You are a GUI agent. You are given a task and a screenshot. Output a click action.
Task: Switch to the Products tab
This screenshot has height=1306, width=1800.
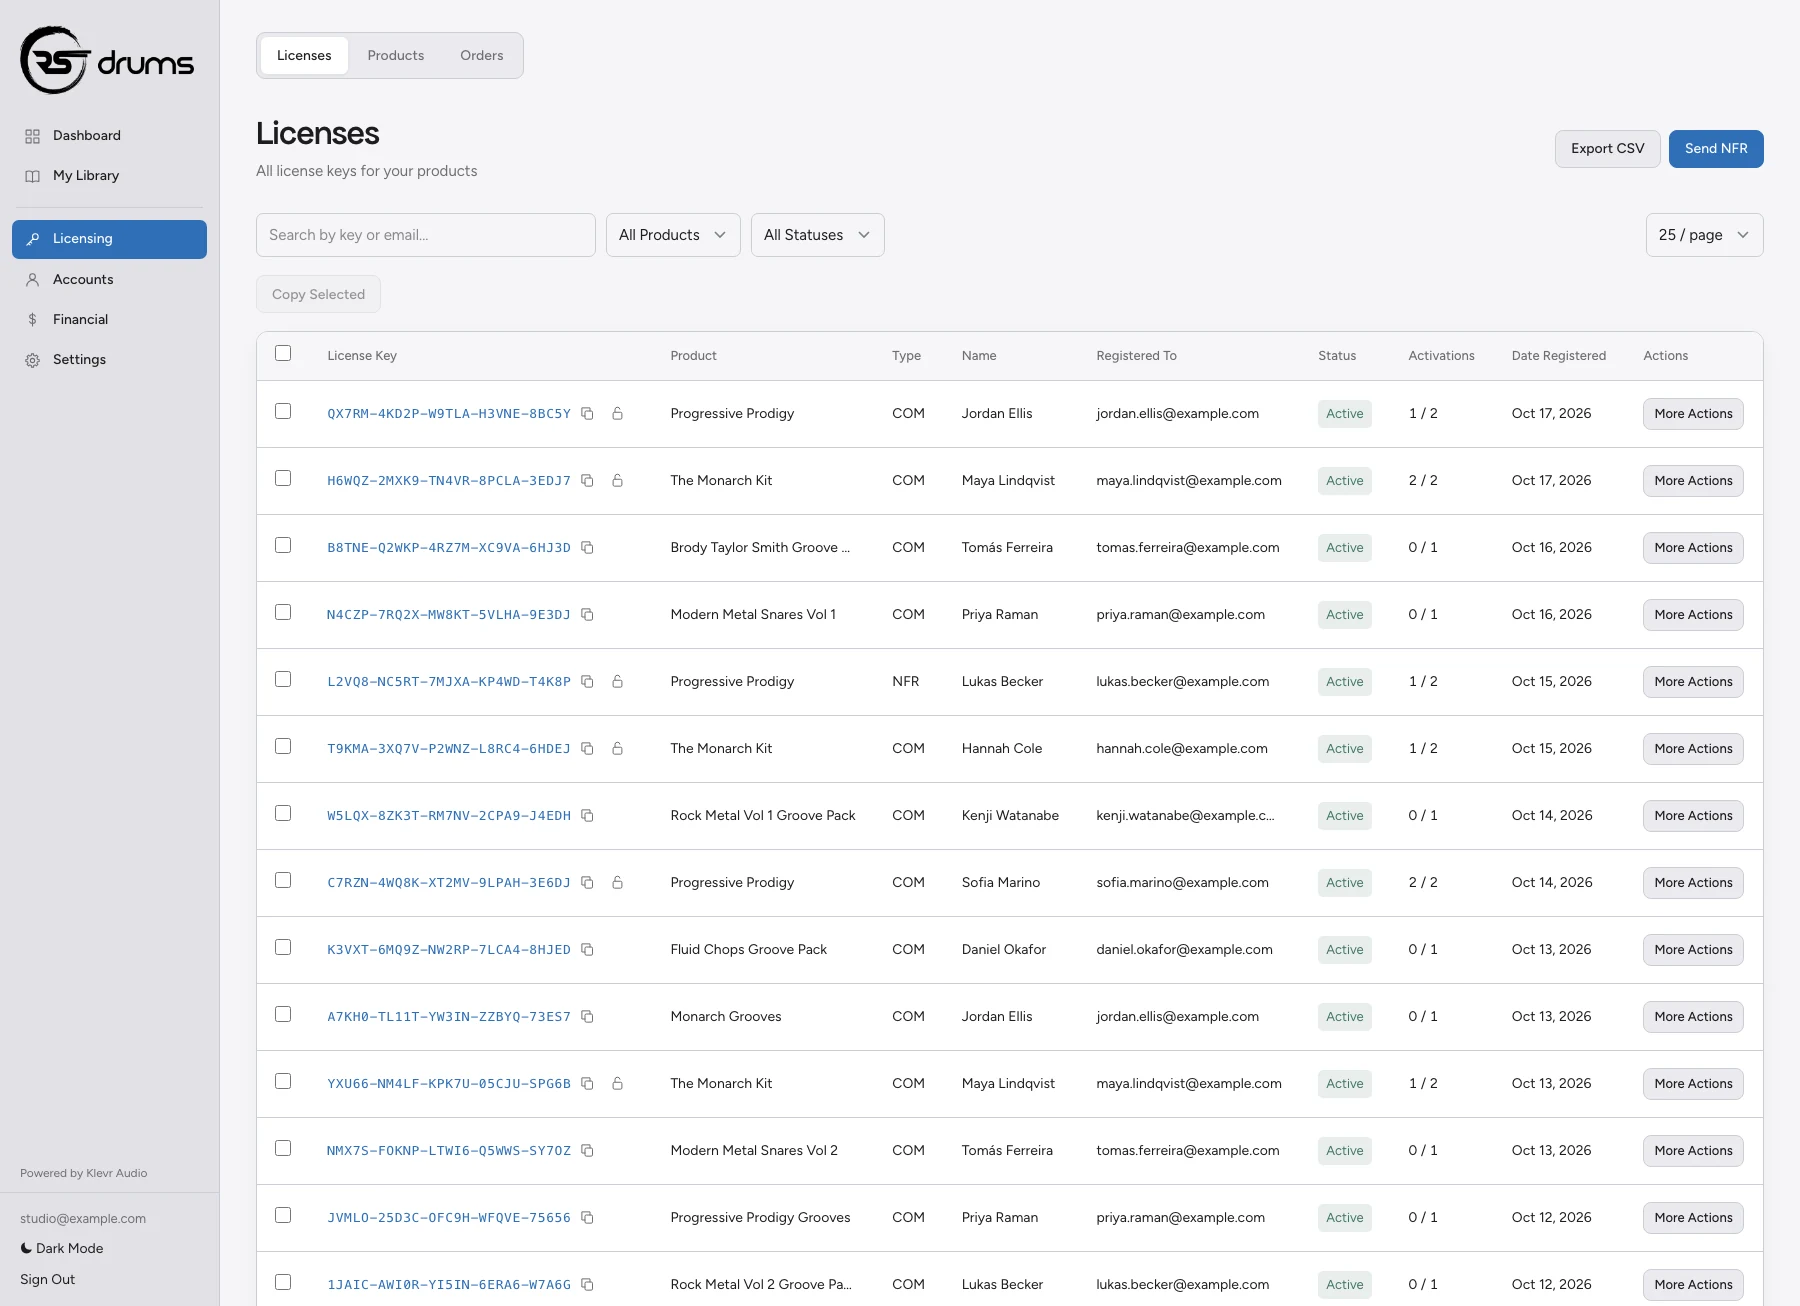pos(395,55)
